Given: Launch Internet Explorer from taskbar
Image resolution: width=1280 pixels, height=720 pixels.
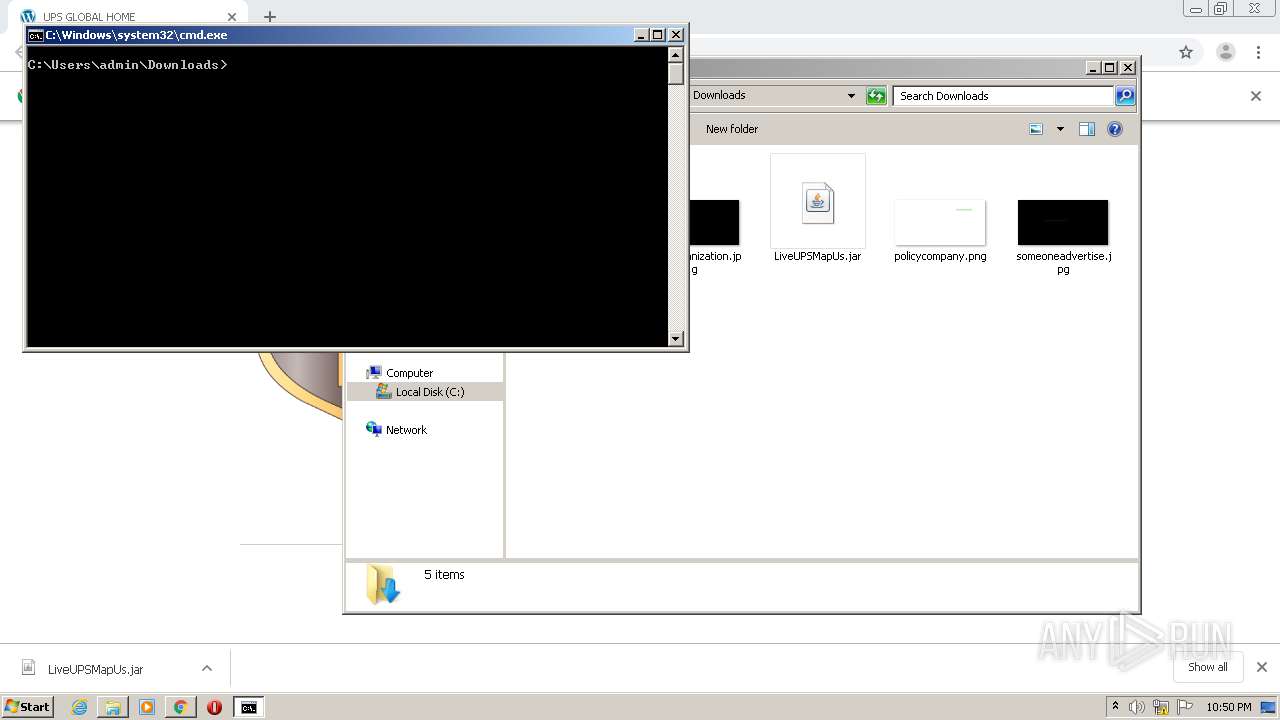Looking at the screenshot, I should (79, 707).
